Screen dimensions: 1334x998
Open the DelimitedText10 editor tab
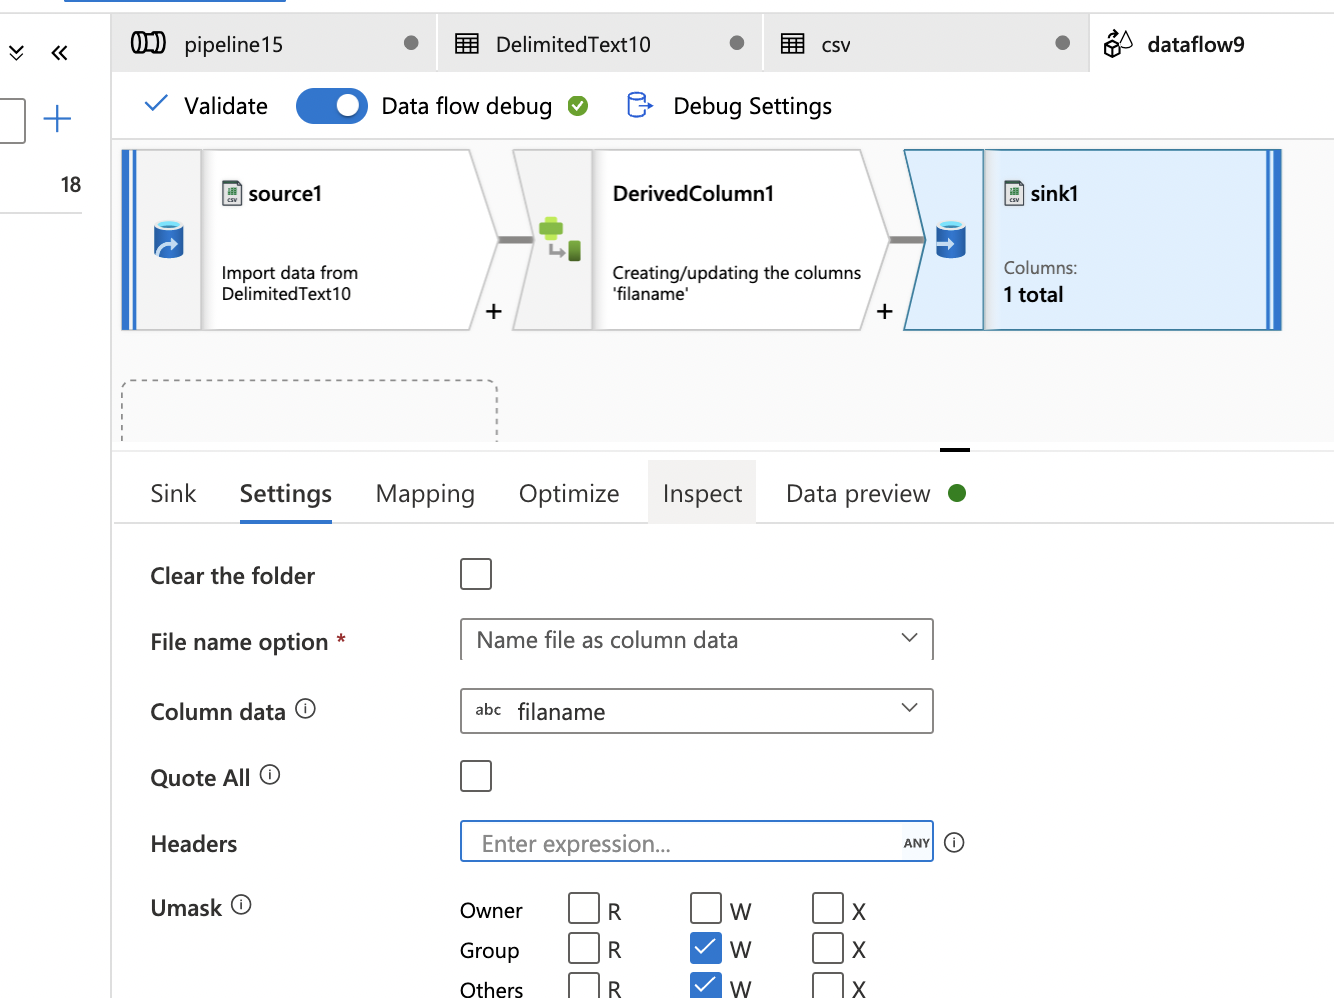(x=600, y=44)
